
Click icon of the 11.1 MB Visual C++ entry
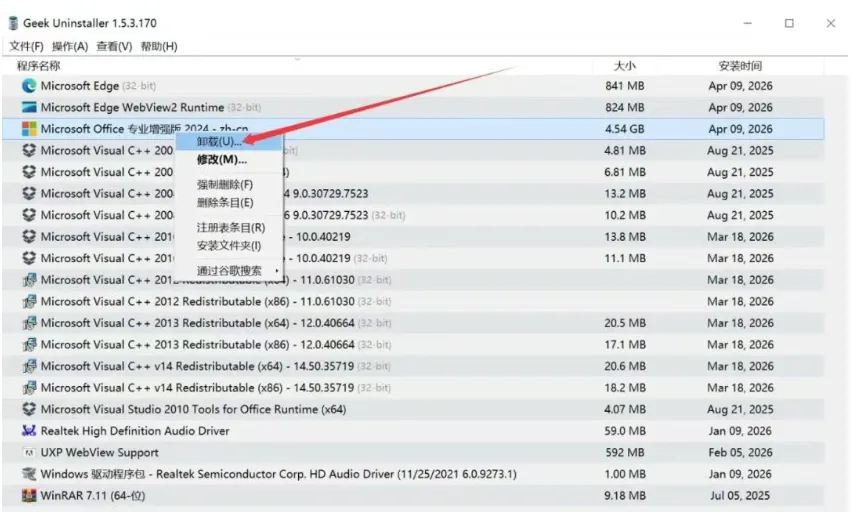[29, 258]
